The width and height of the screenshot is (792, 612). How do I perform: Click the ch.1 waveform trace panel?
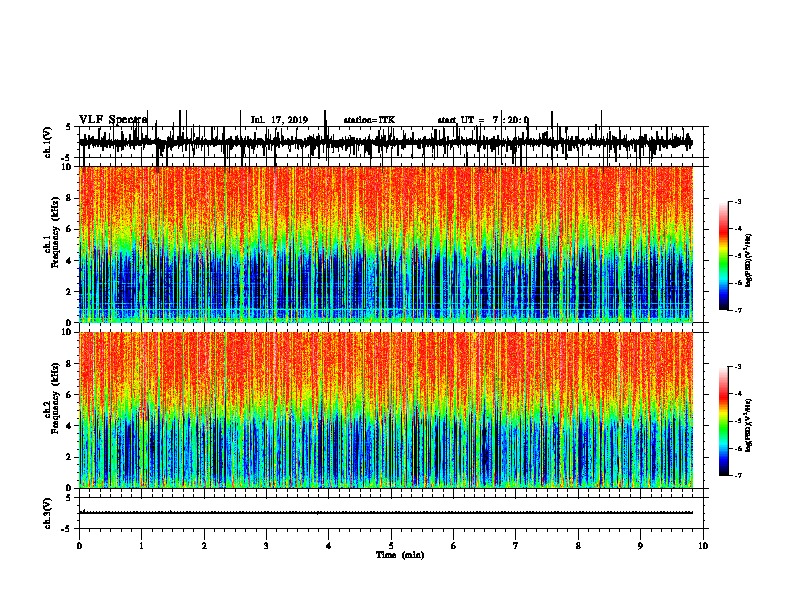[393, 142]
